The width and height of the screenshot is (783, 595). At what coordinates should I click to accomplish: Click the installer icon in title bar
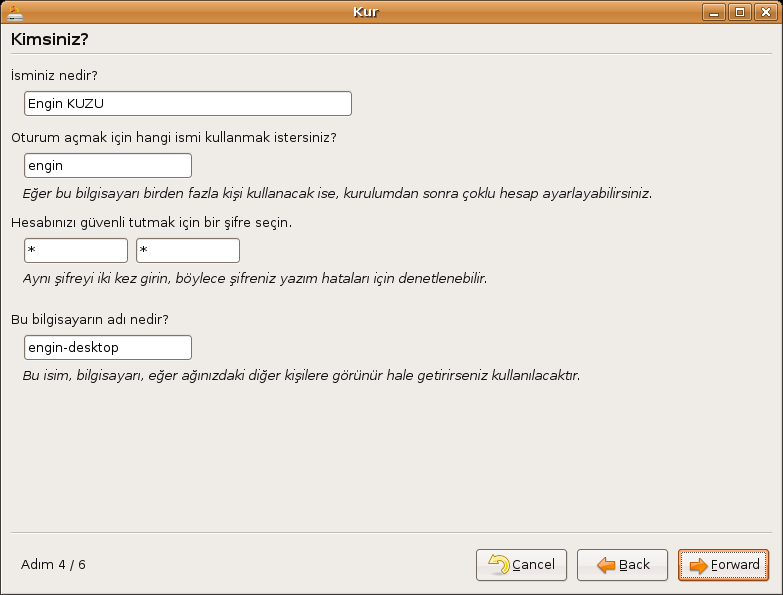(14, 13)
